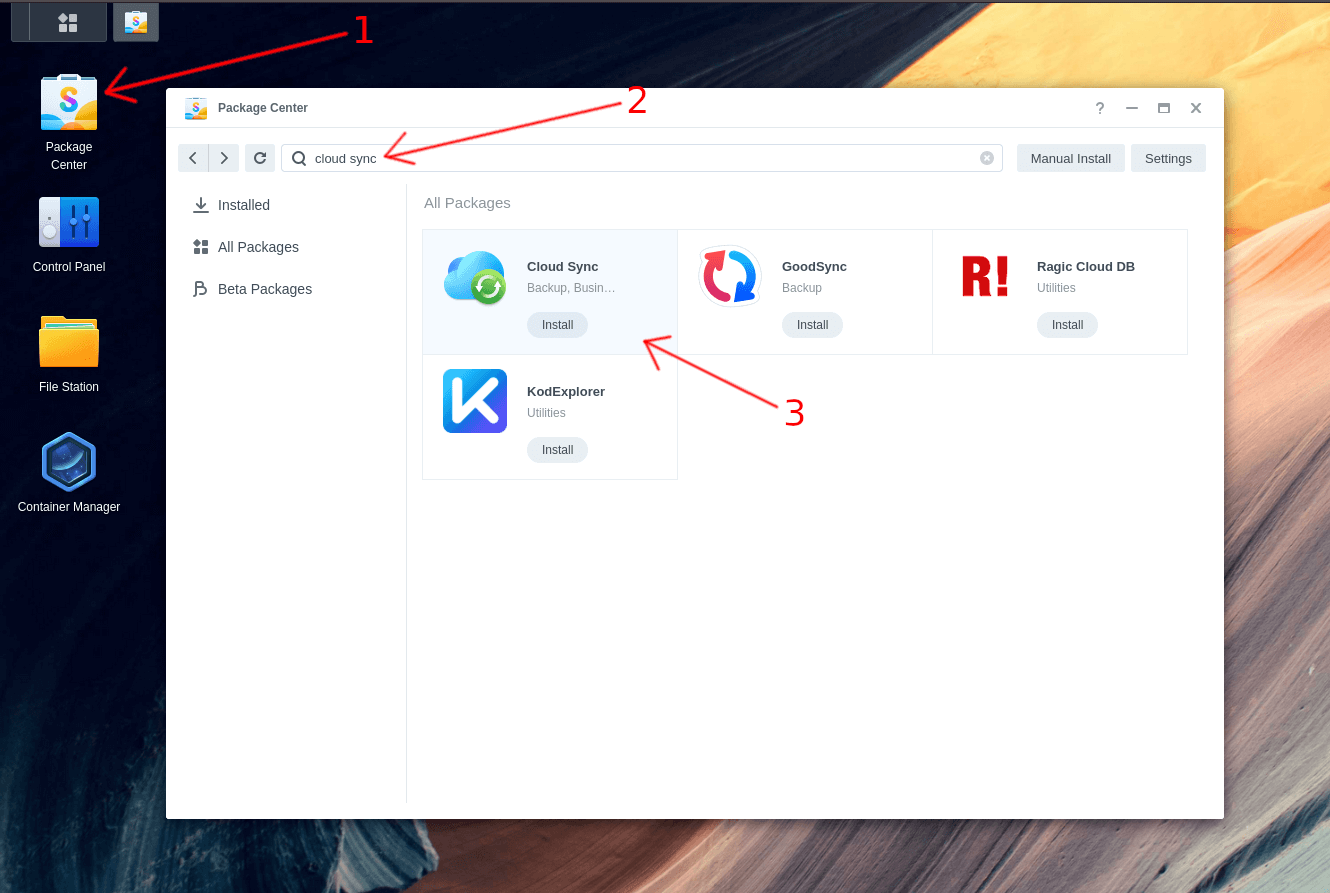Install the Cloud Sync package
This screenshot has height=893, width=1330.
click(557, 325)
